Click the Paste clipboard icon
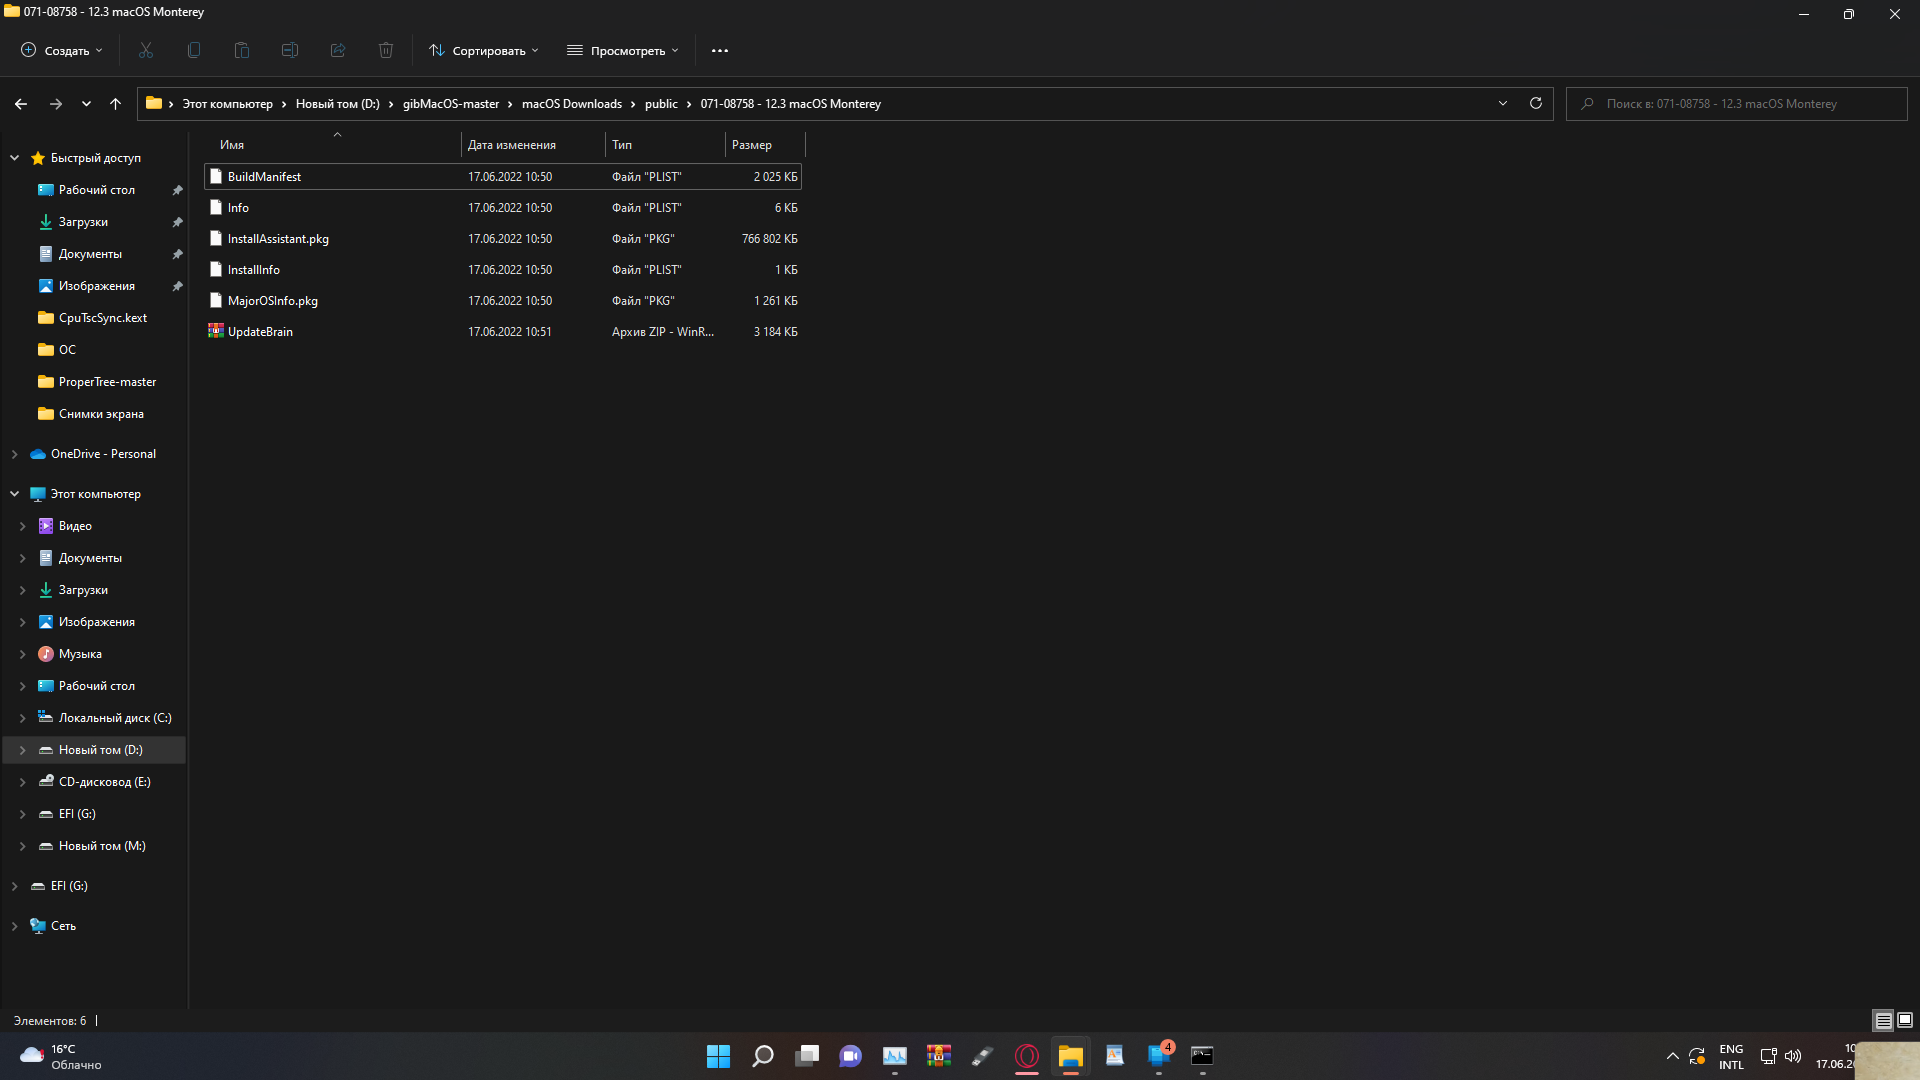Screen dimensions: 1920x1080 click(242, 50)
